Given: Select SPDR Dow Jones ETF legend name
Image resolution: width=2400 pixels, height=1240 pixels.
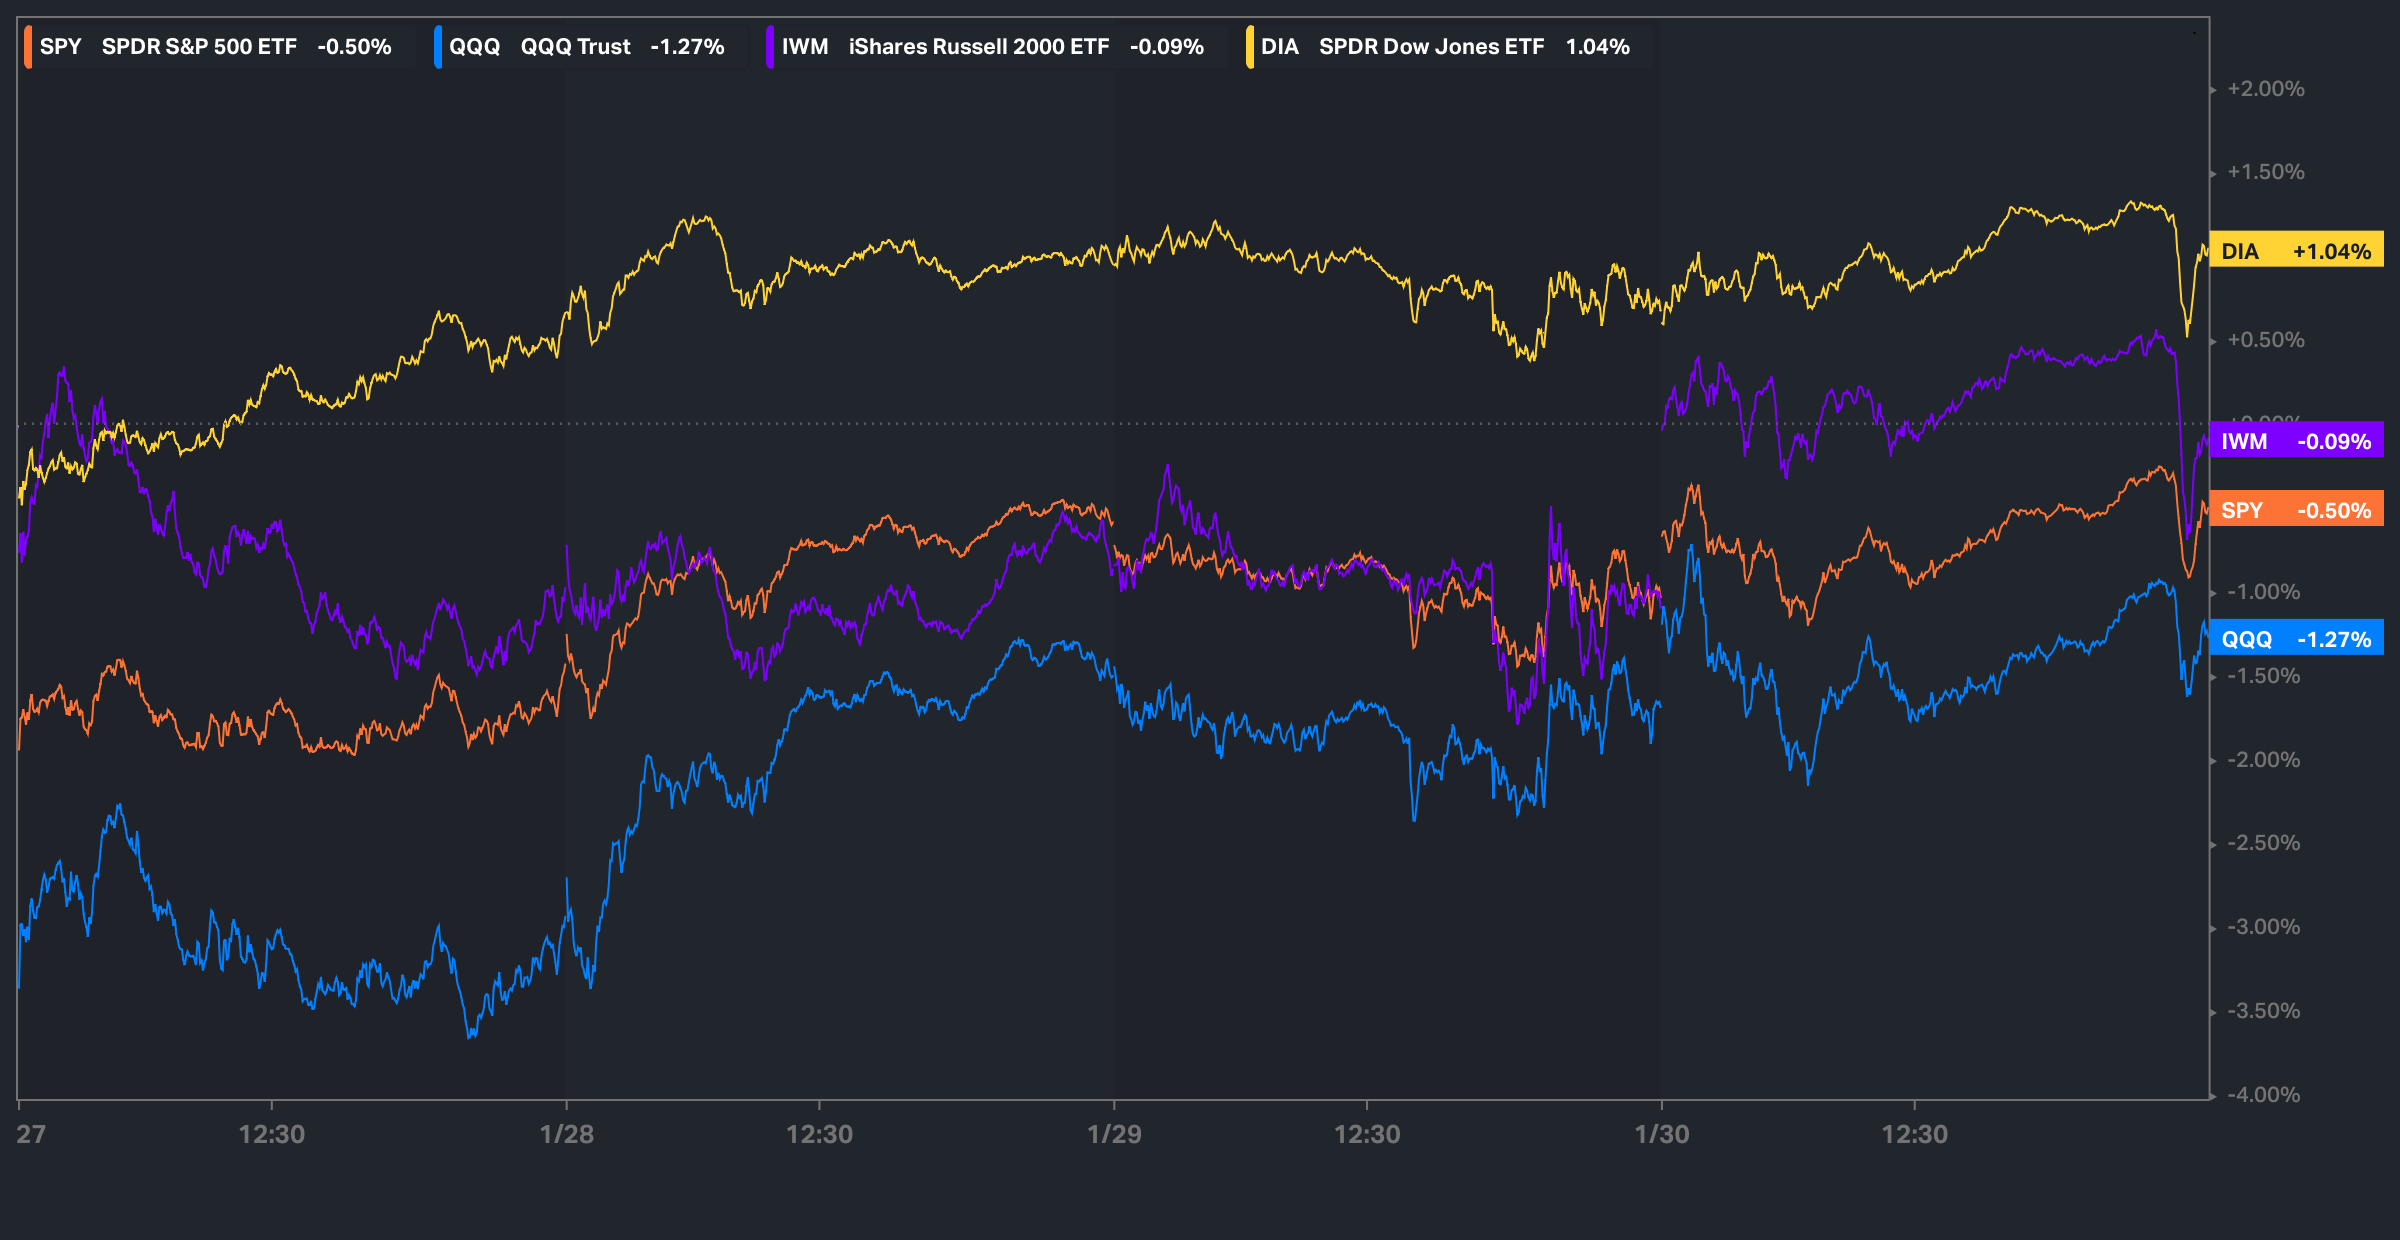Looking at the screenshot, I should [x=1431, y=47].
